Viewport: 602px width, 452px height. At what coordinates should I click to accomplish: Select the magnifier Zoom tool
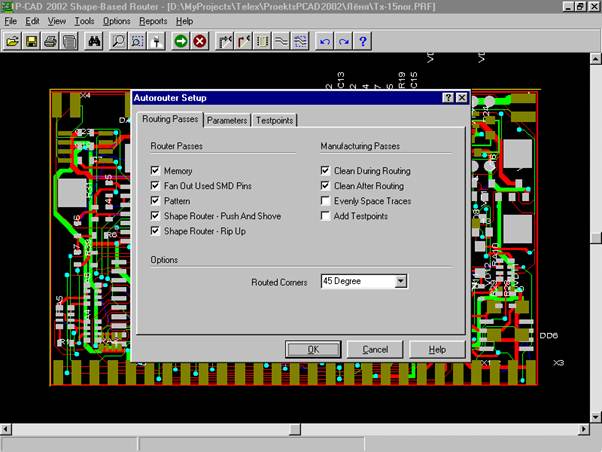coord(118,41)
